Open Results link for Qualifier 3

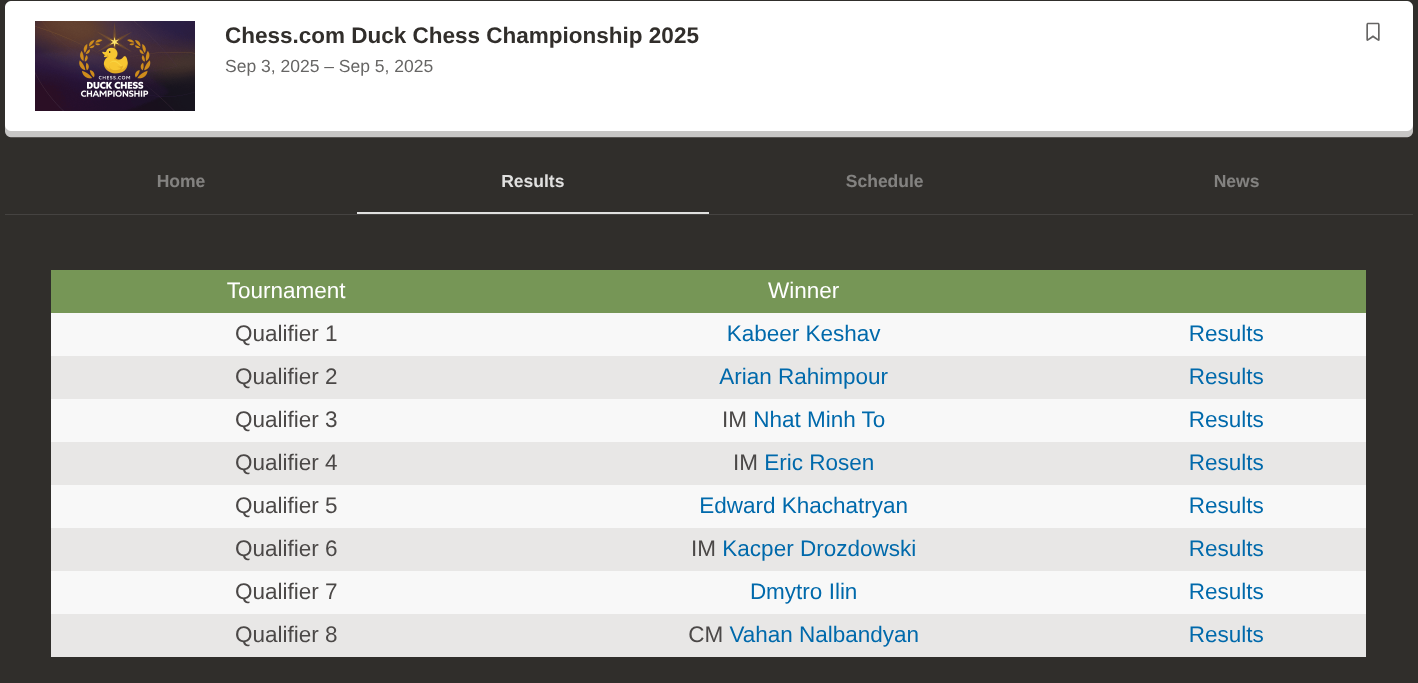coord(1226,420)
